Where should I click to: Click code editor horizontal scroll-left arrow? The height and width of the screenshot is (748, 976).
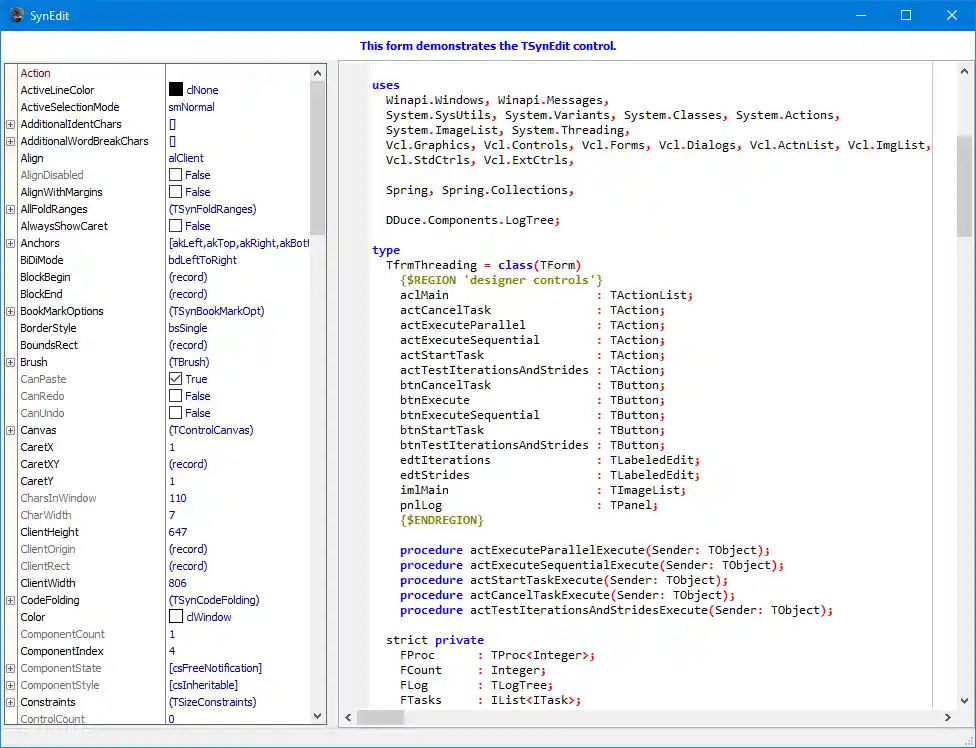pyautogui.click(x=347, y=718)
